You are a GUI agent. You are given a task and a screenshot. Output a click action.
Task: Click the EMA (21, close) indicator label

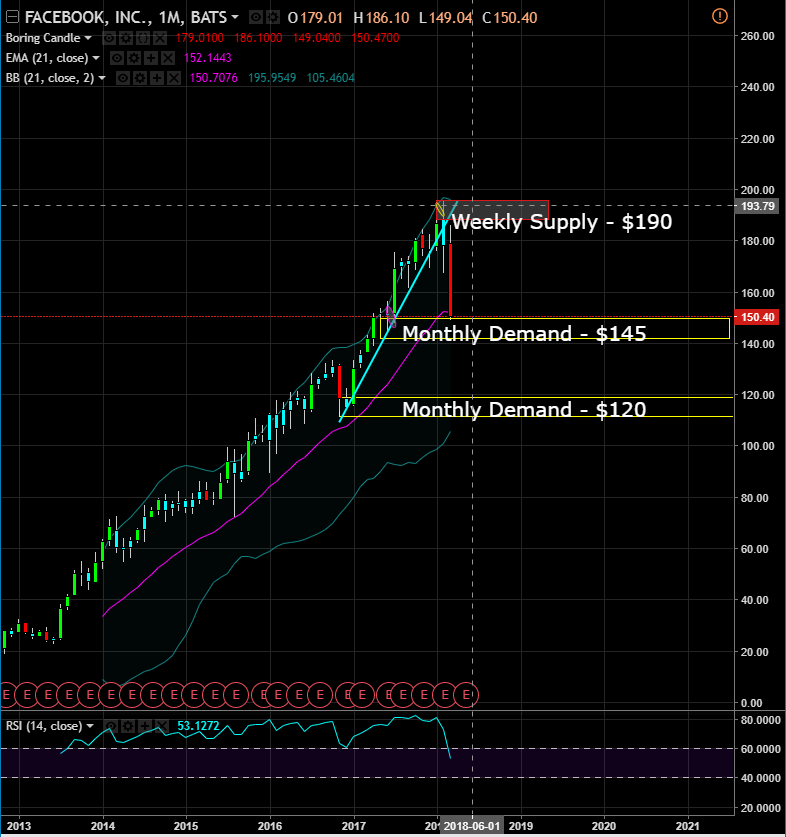pyautogui.click(x=47, y=58)
